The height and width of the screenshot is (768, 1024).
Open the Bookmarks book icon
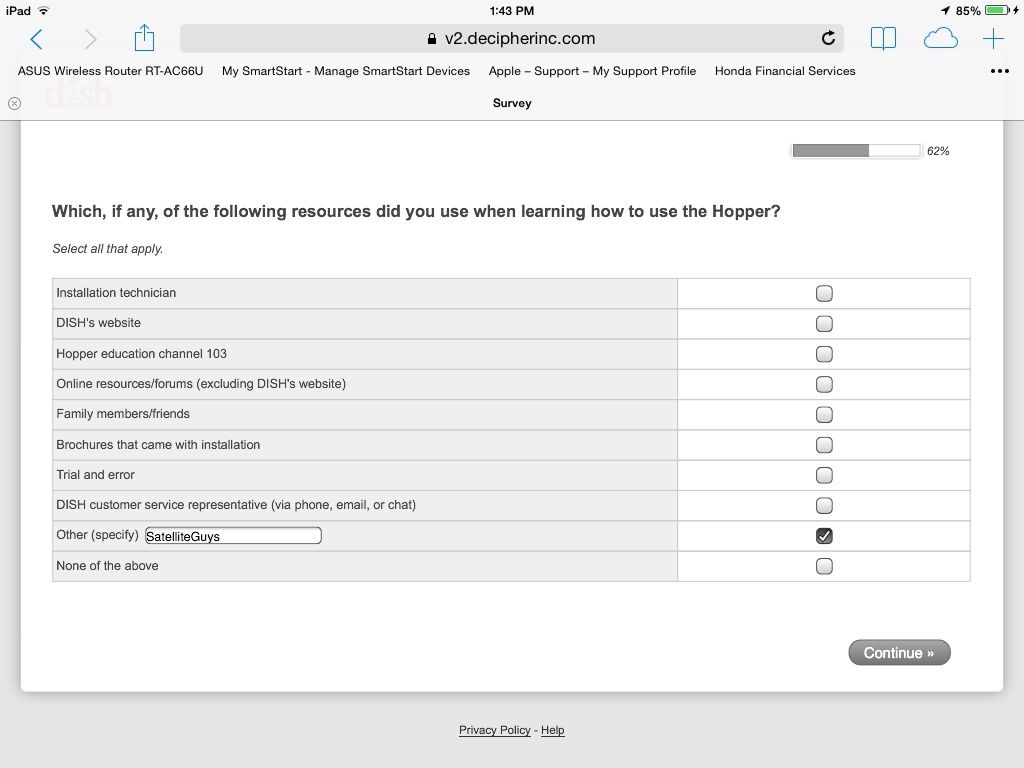(x=883, y=39)
